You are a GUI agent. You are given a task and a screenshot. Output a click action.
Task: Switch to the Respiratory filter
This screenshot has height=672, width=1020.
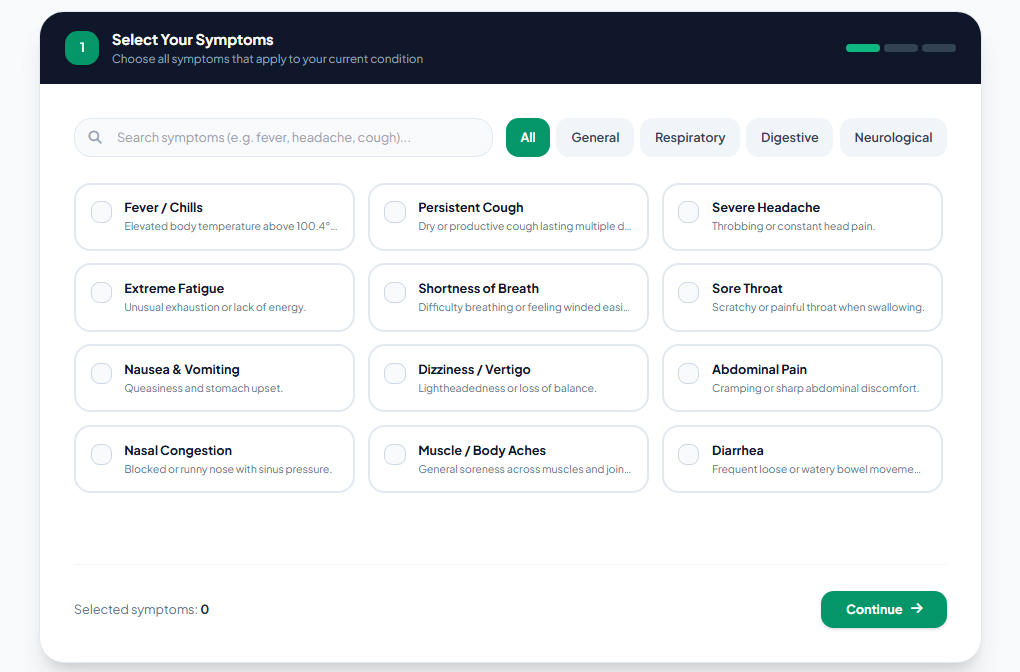click(690, 137)
